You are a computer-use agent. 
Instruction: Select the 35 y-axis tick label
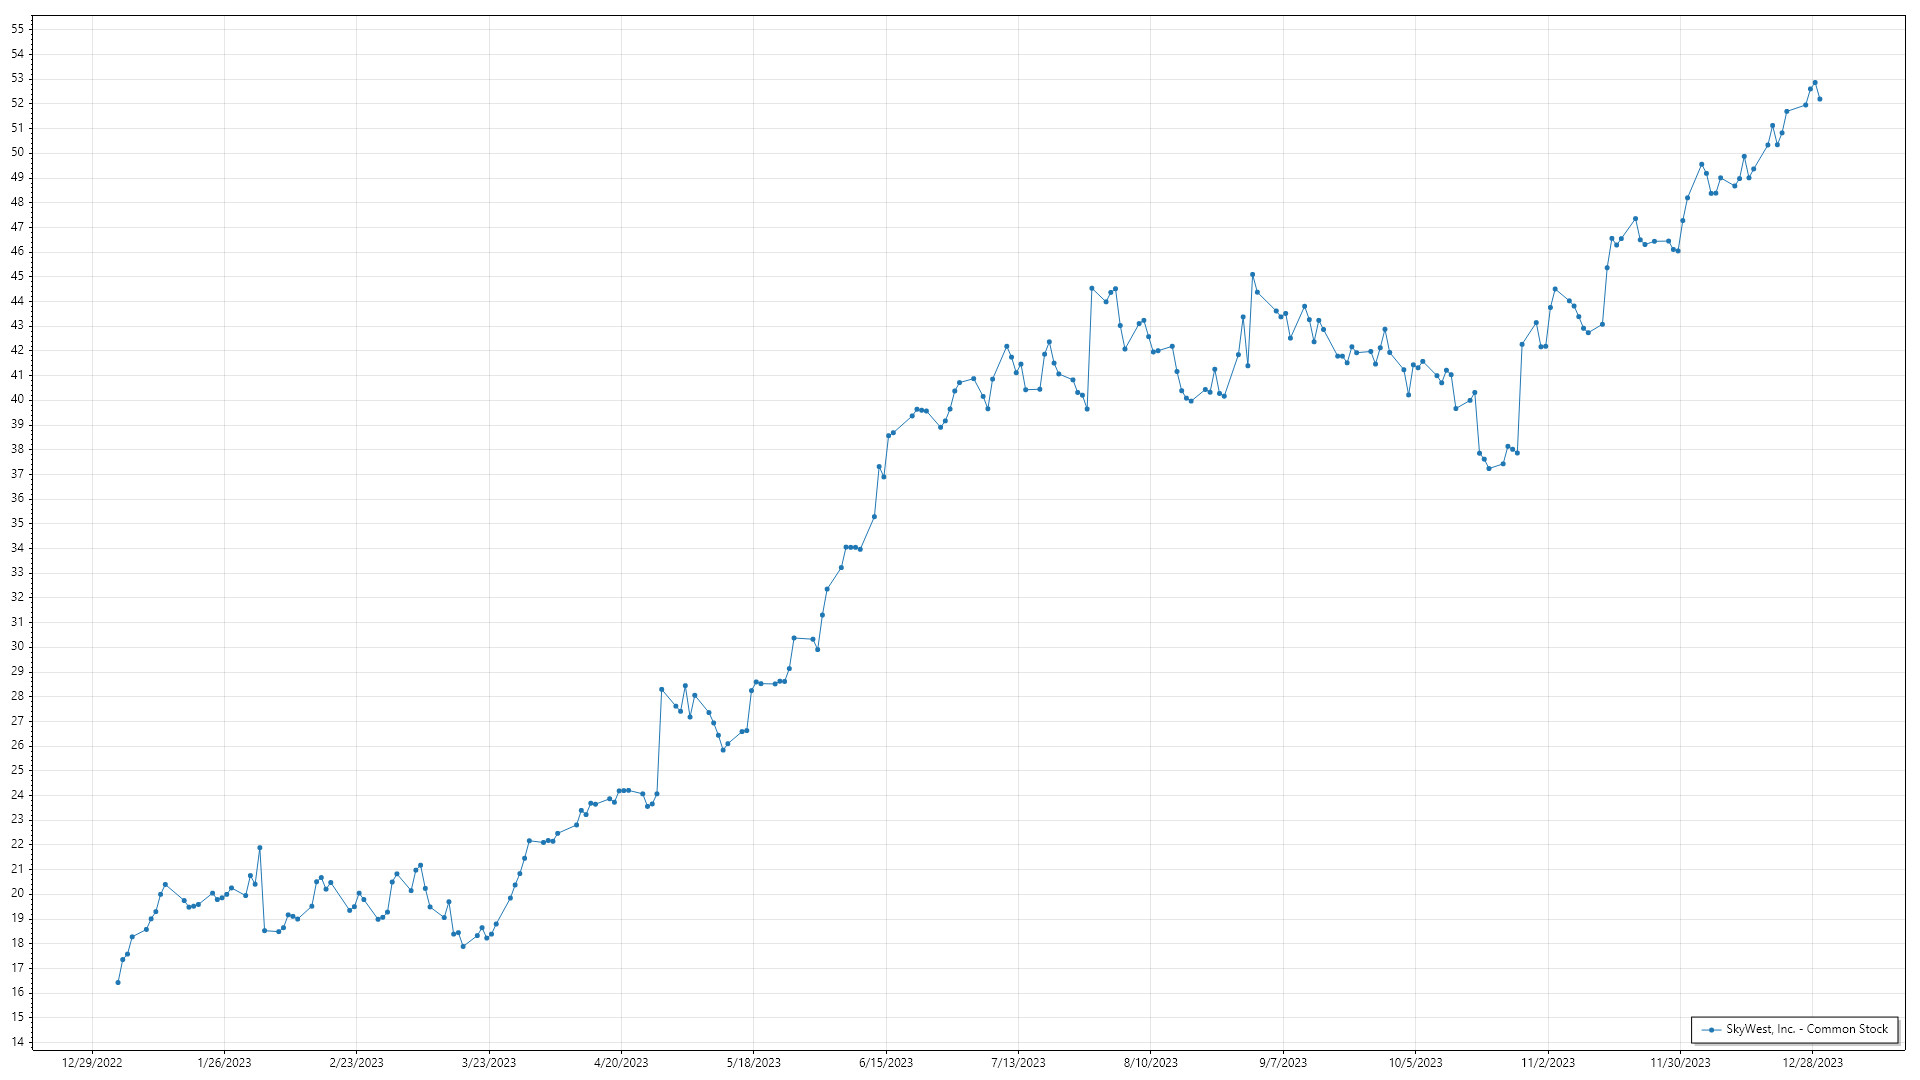pyautogui.click(x=18, y=523)
